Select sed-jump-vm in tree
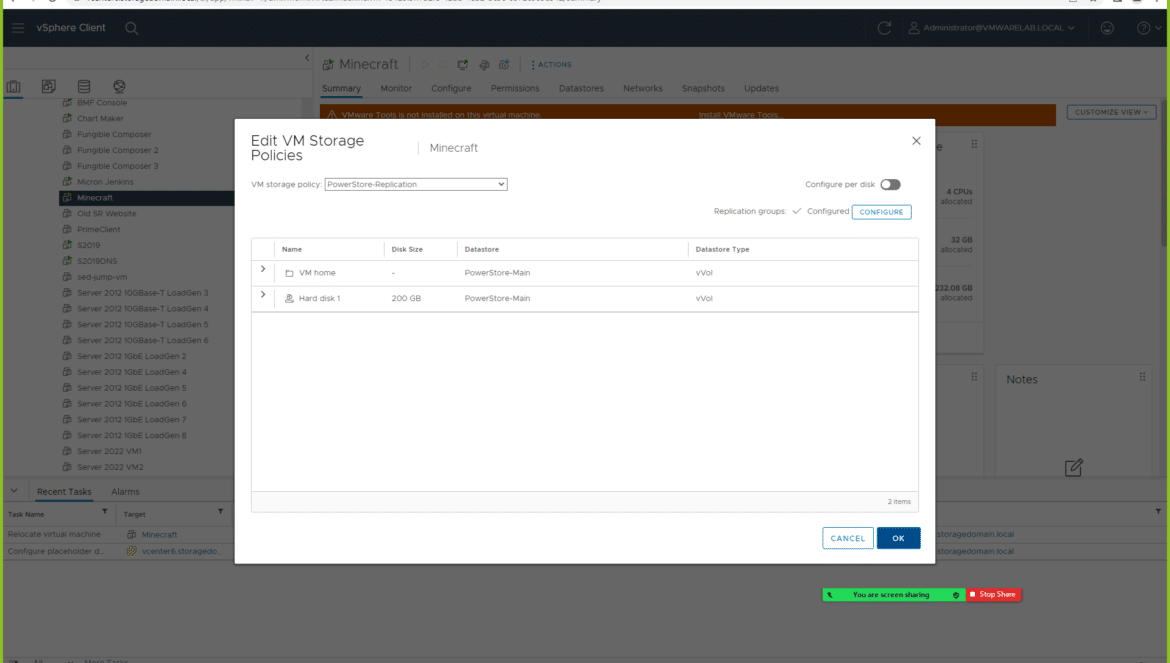This screenshot has width=1170, height=663. click(101, 277)
